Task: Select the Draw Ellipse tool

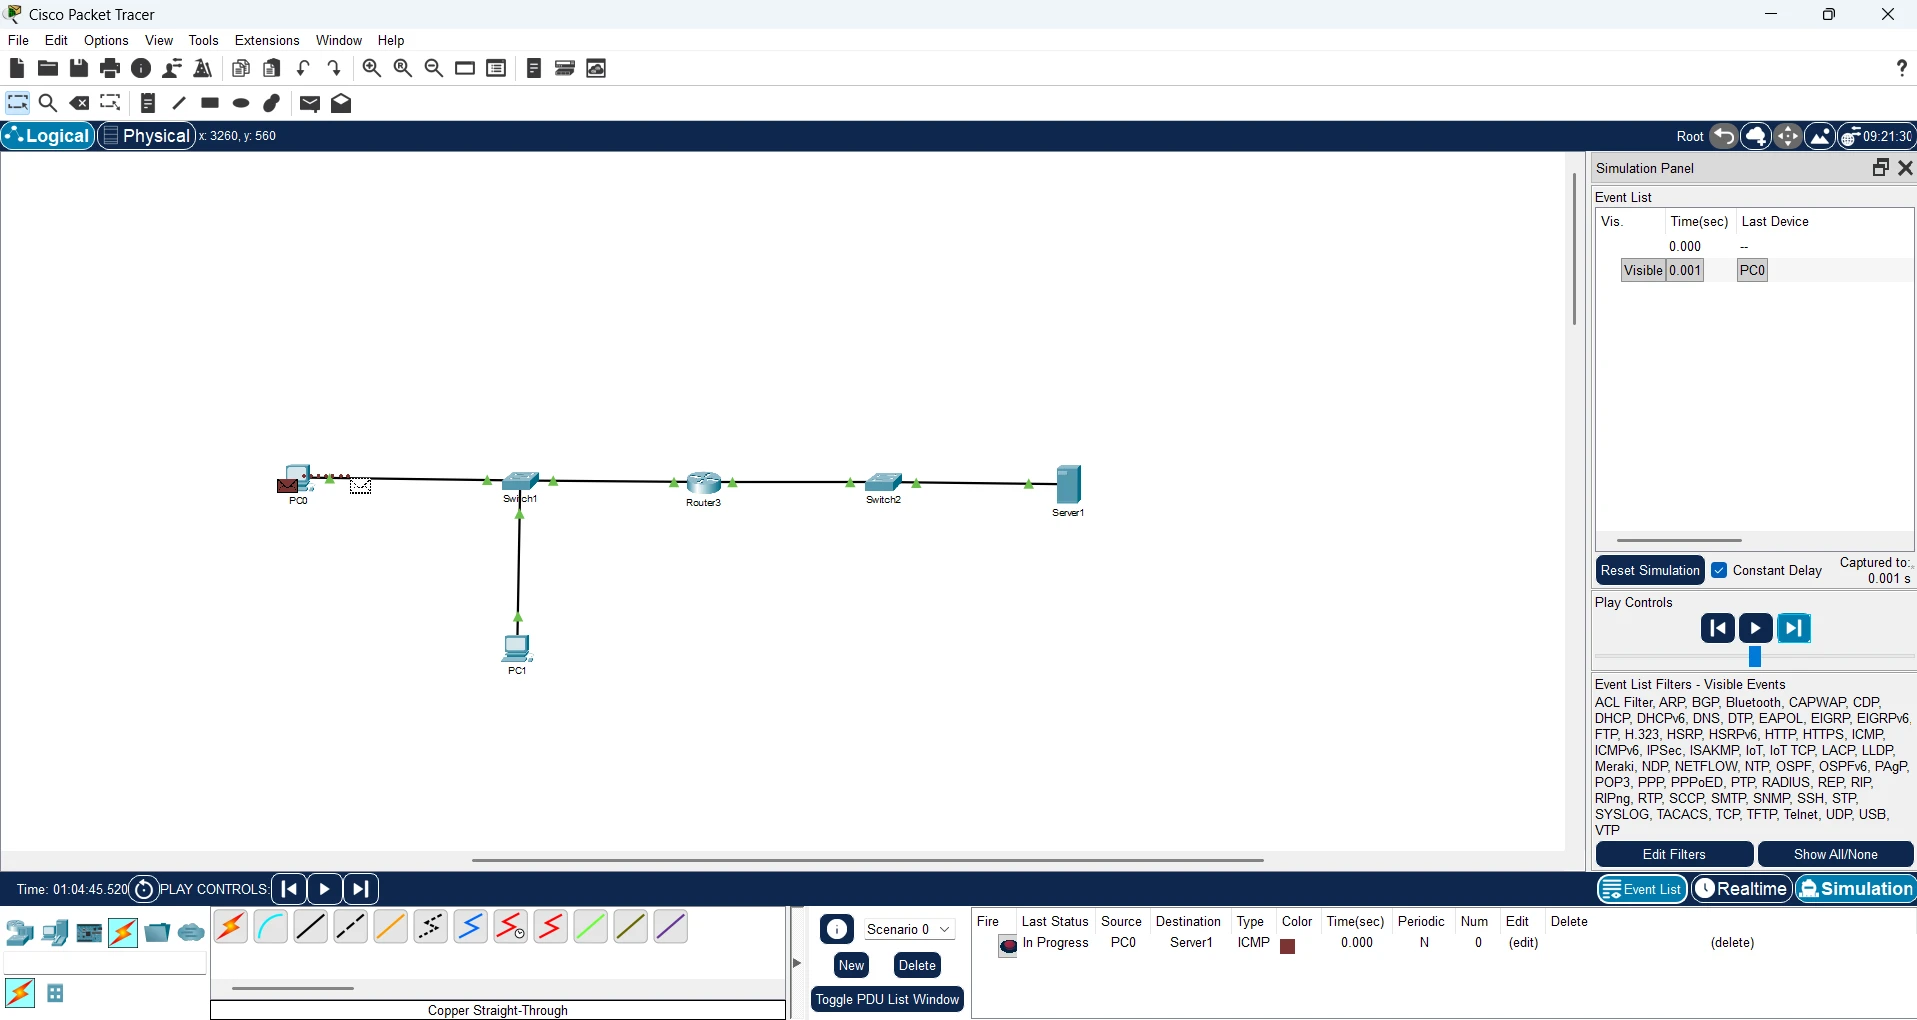Action: [241, 103]
